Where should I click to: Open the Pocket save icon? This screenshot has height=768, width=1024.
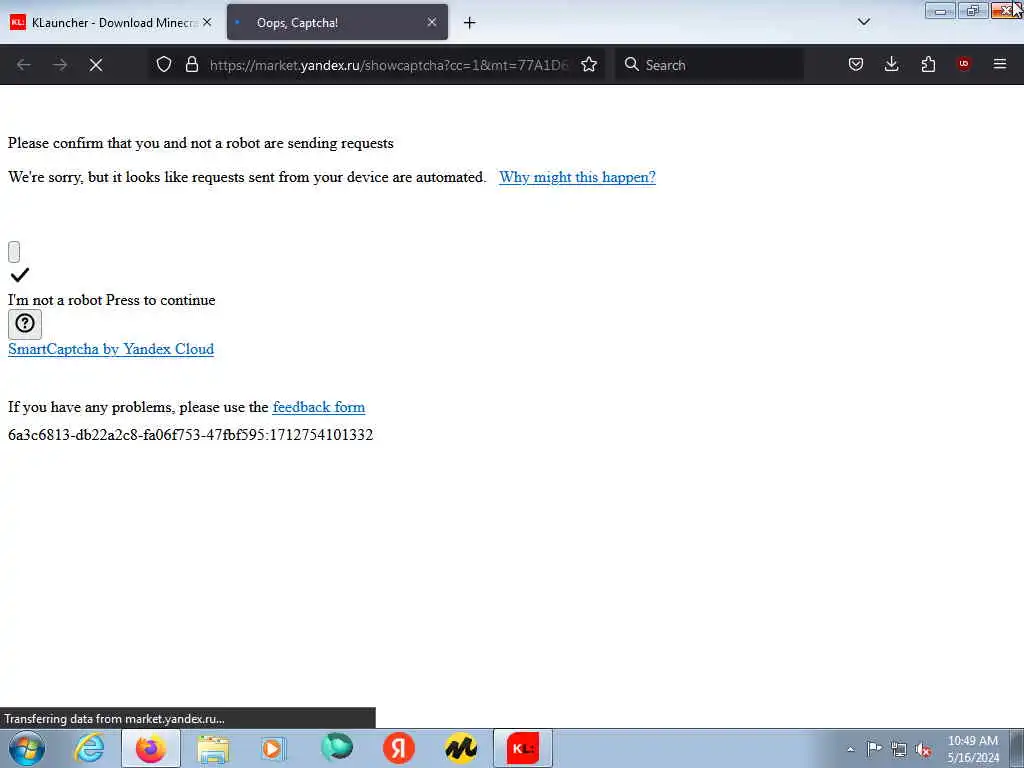tap(856, 64)
